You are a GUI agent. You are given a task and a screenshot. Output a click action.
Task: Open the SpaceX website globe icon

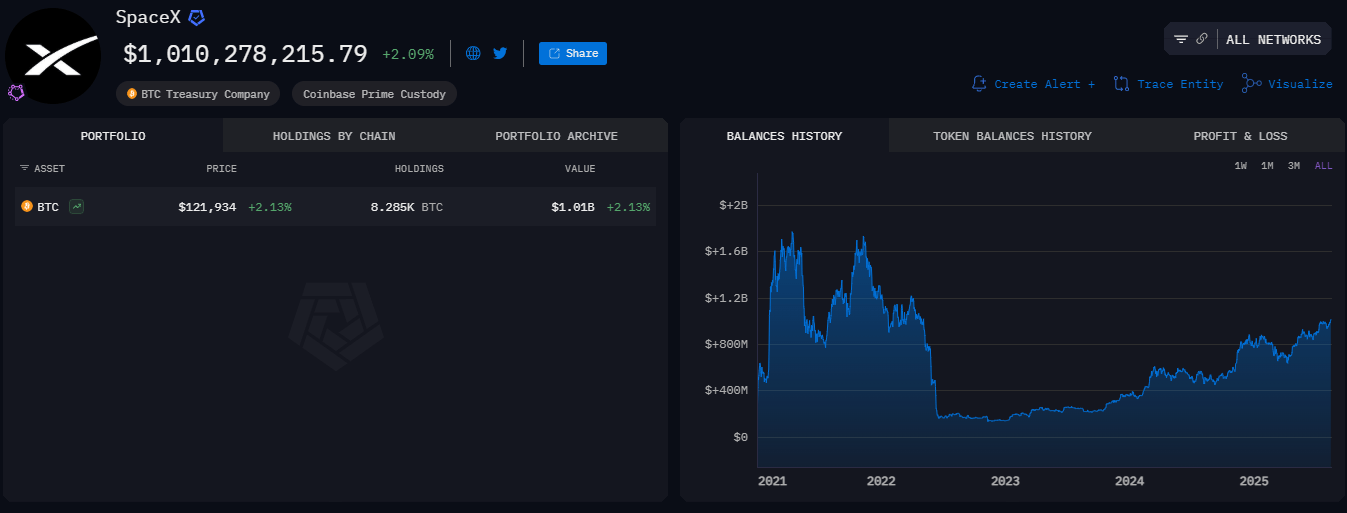pos(474,53)
